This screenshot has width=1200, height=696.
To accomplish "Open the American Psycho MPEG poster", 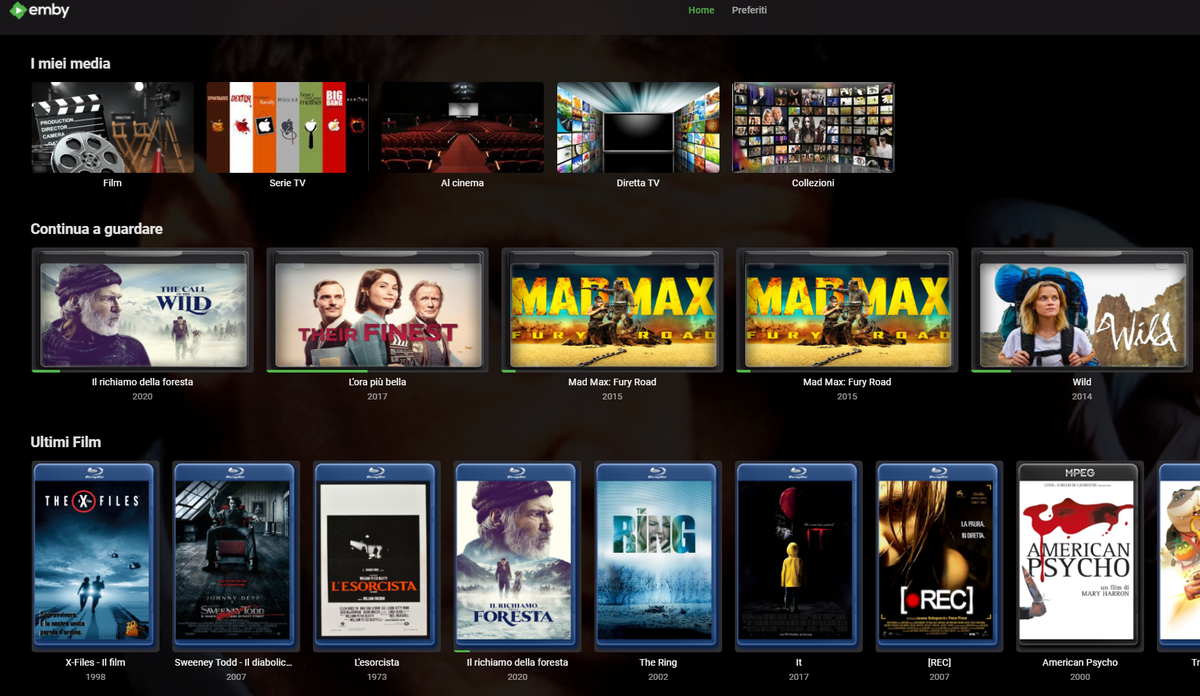I will click(x=1080, y=556).
